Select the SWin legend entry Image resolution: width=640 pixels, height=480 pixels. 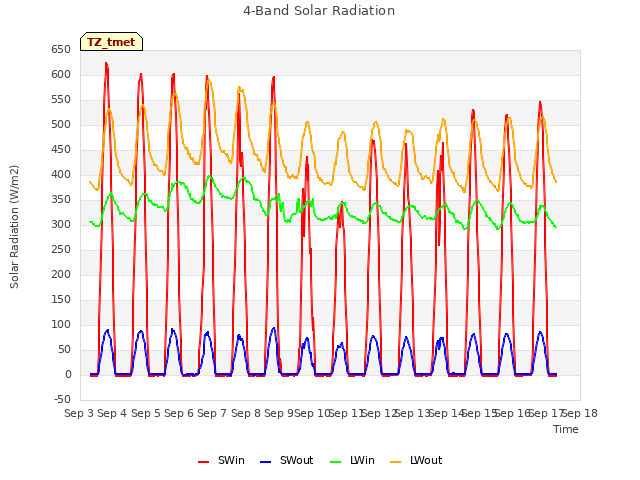[x=221, y=460]
